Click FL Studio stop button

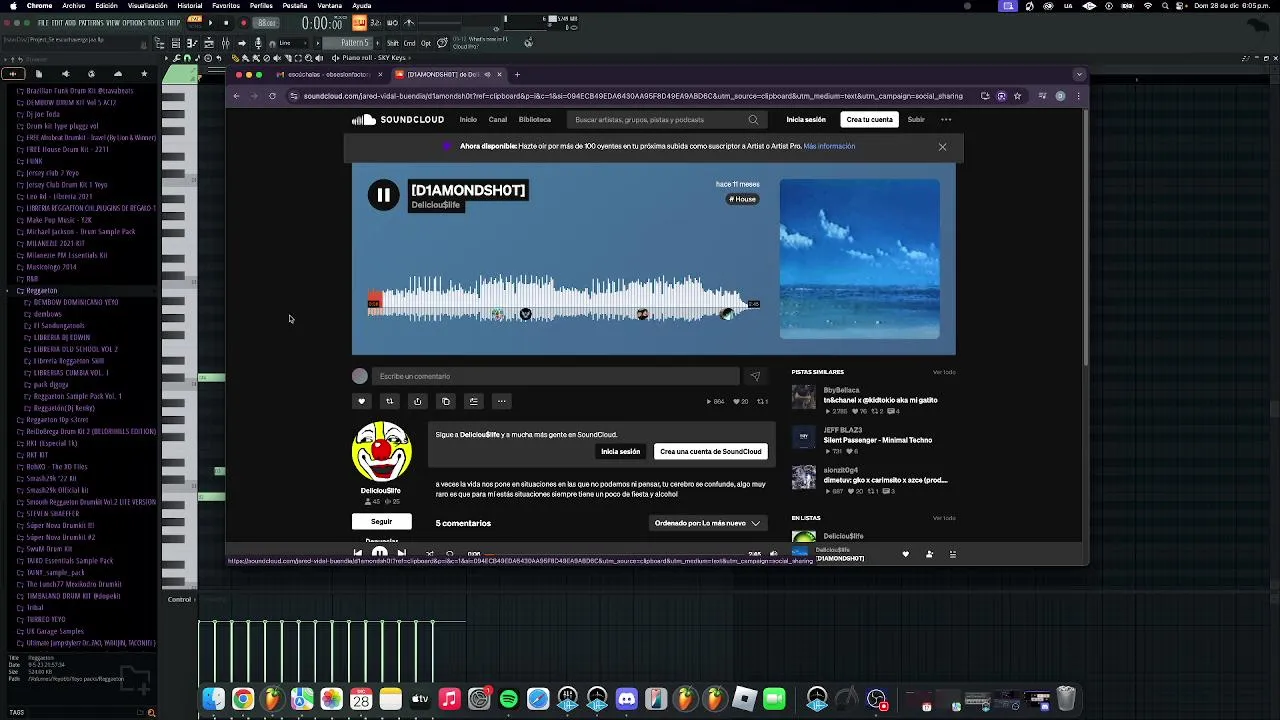coord(226,22)
